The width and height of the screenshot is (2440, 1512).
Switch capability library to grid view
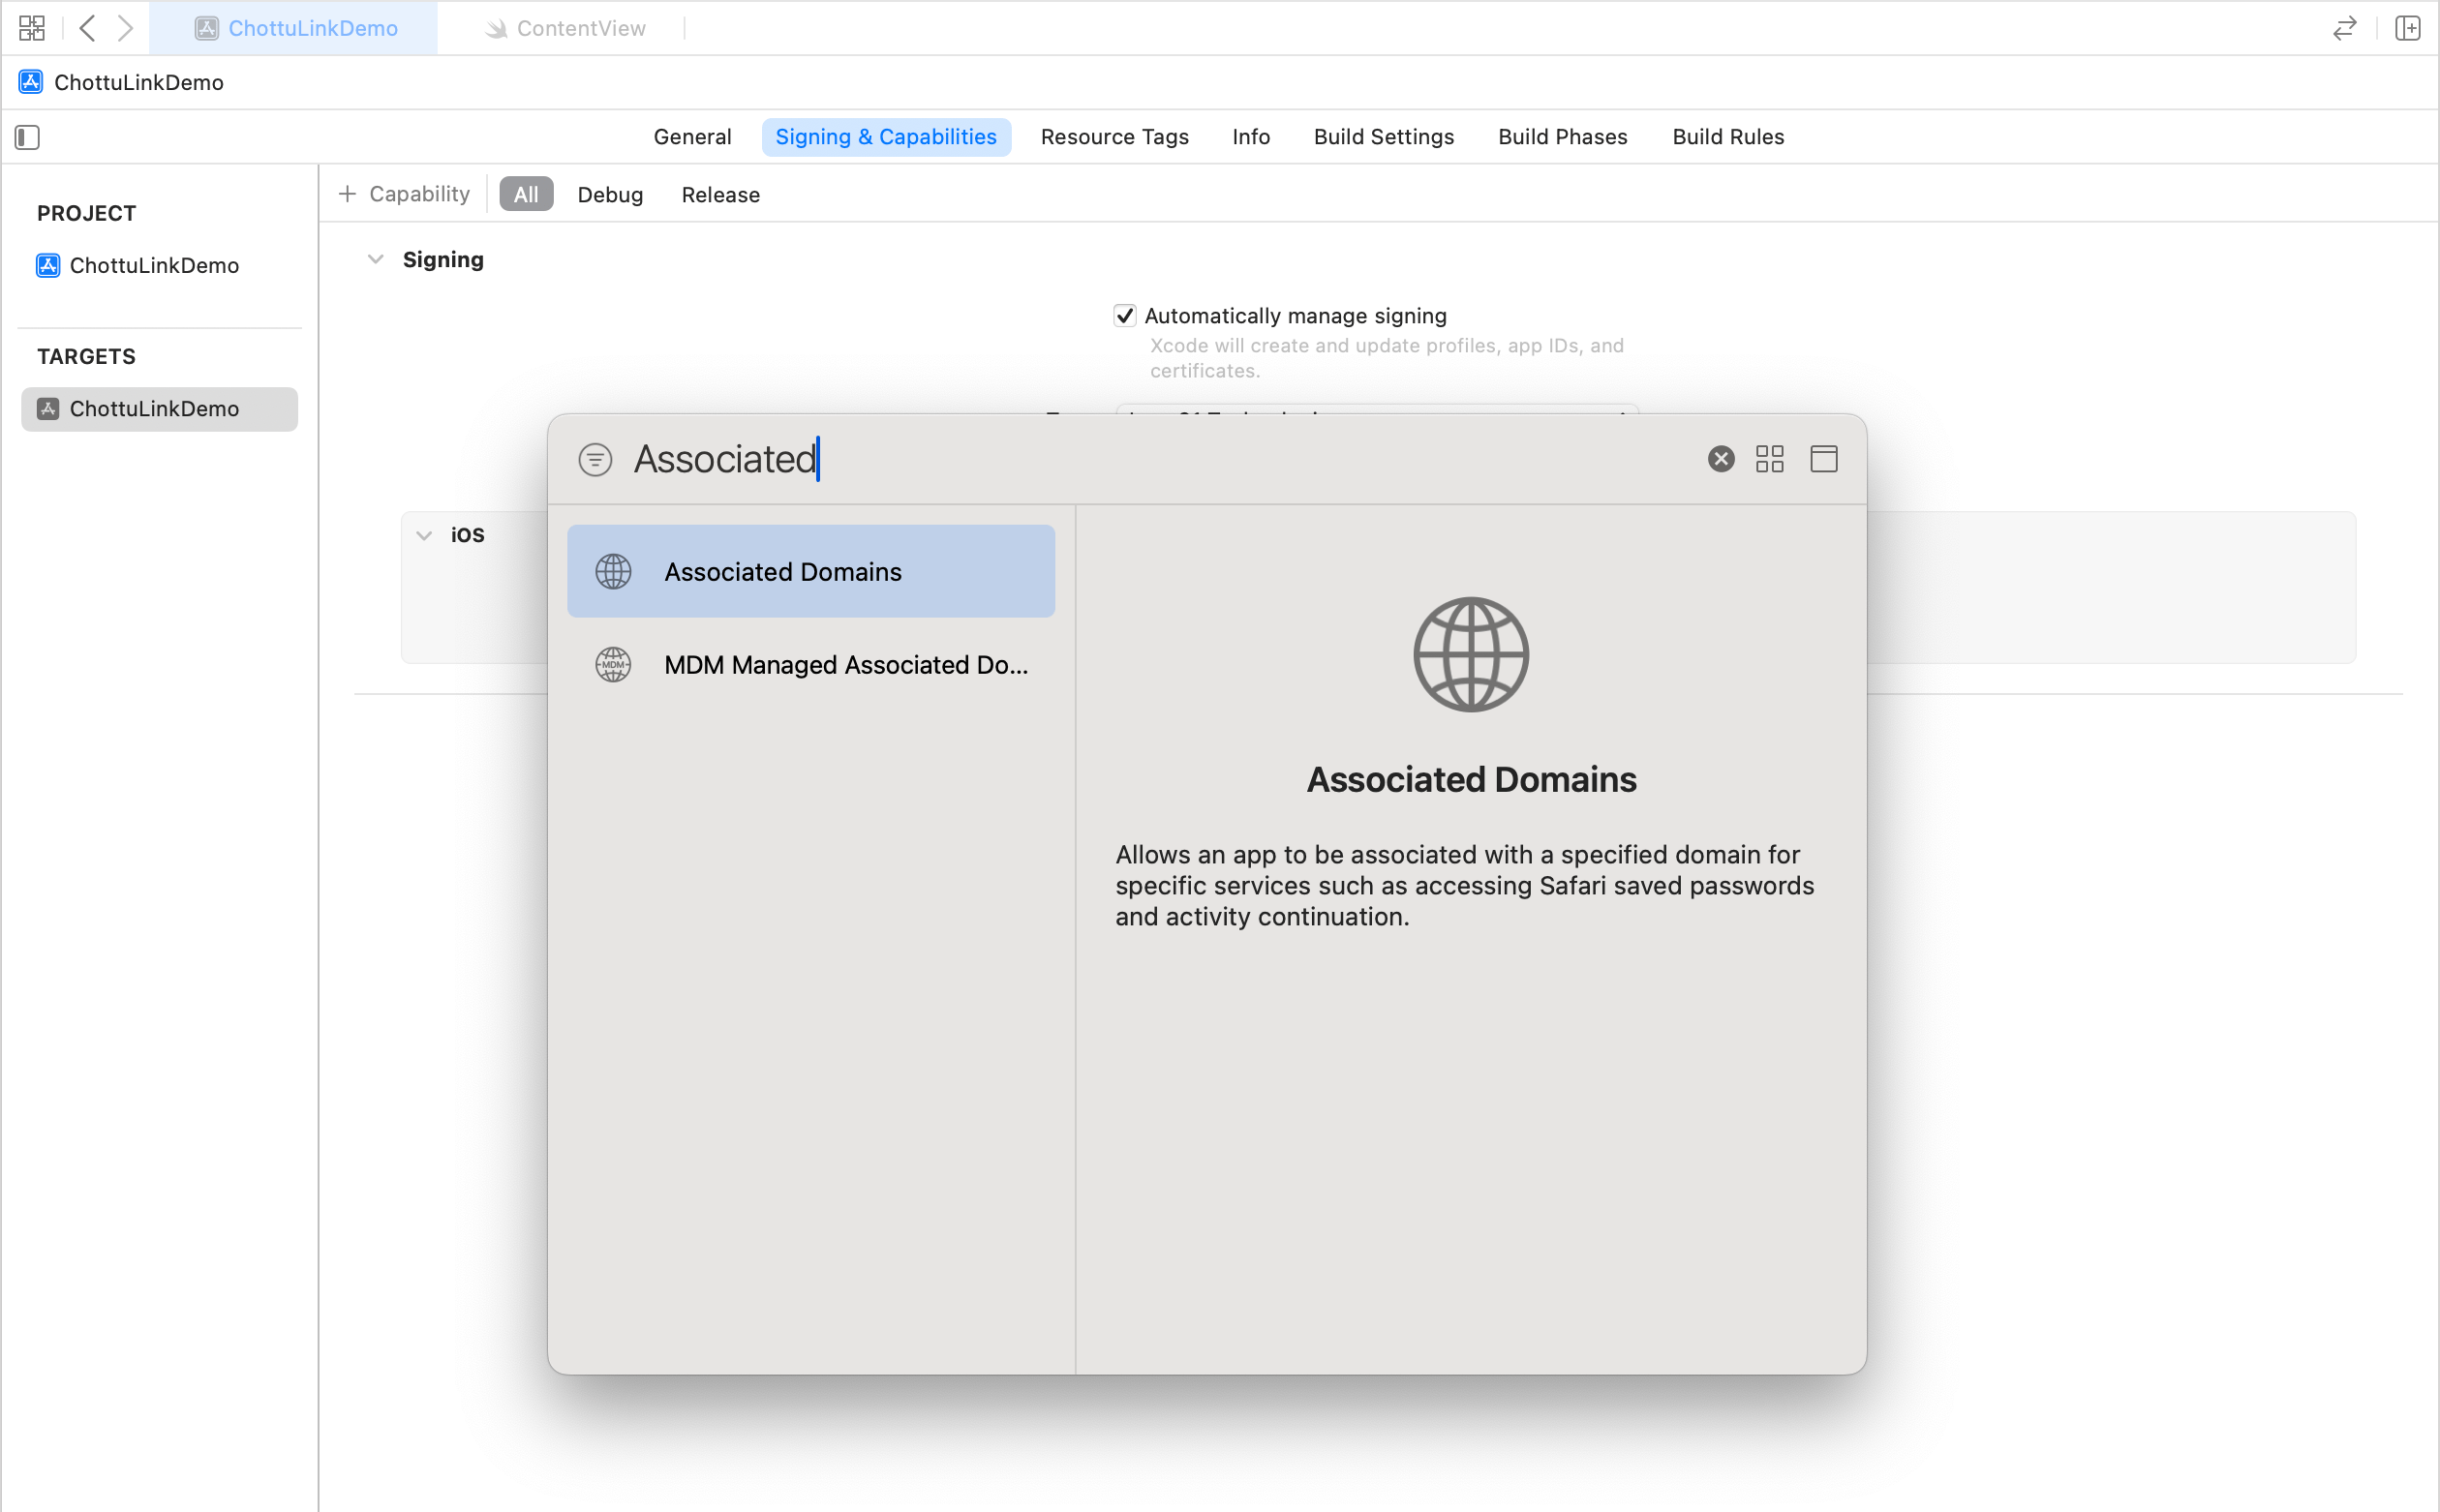tap(1769, 459)
